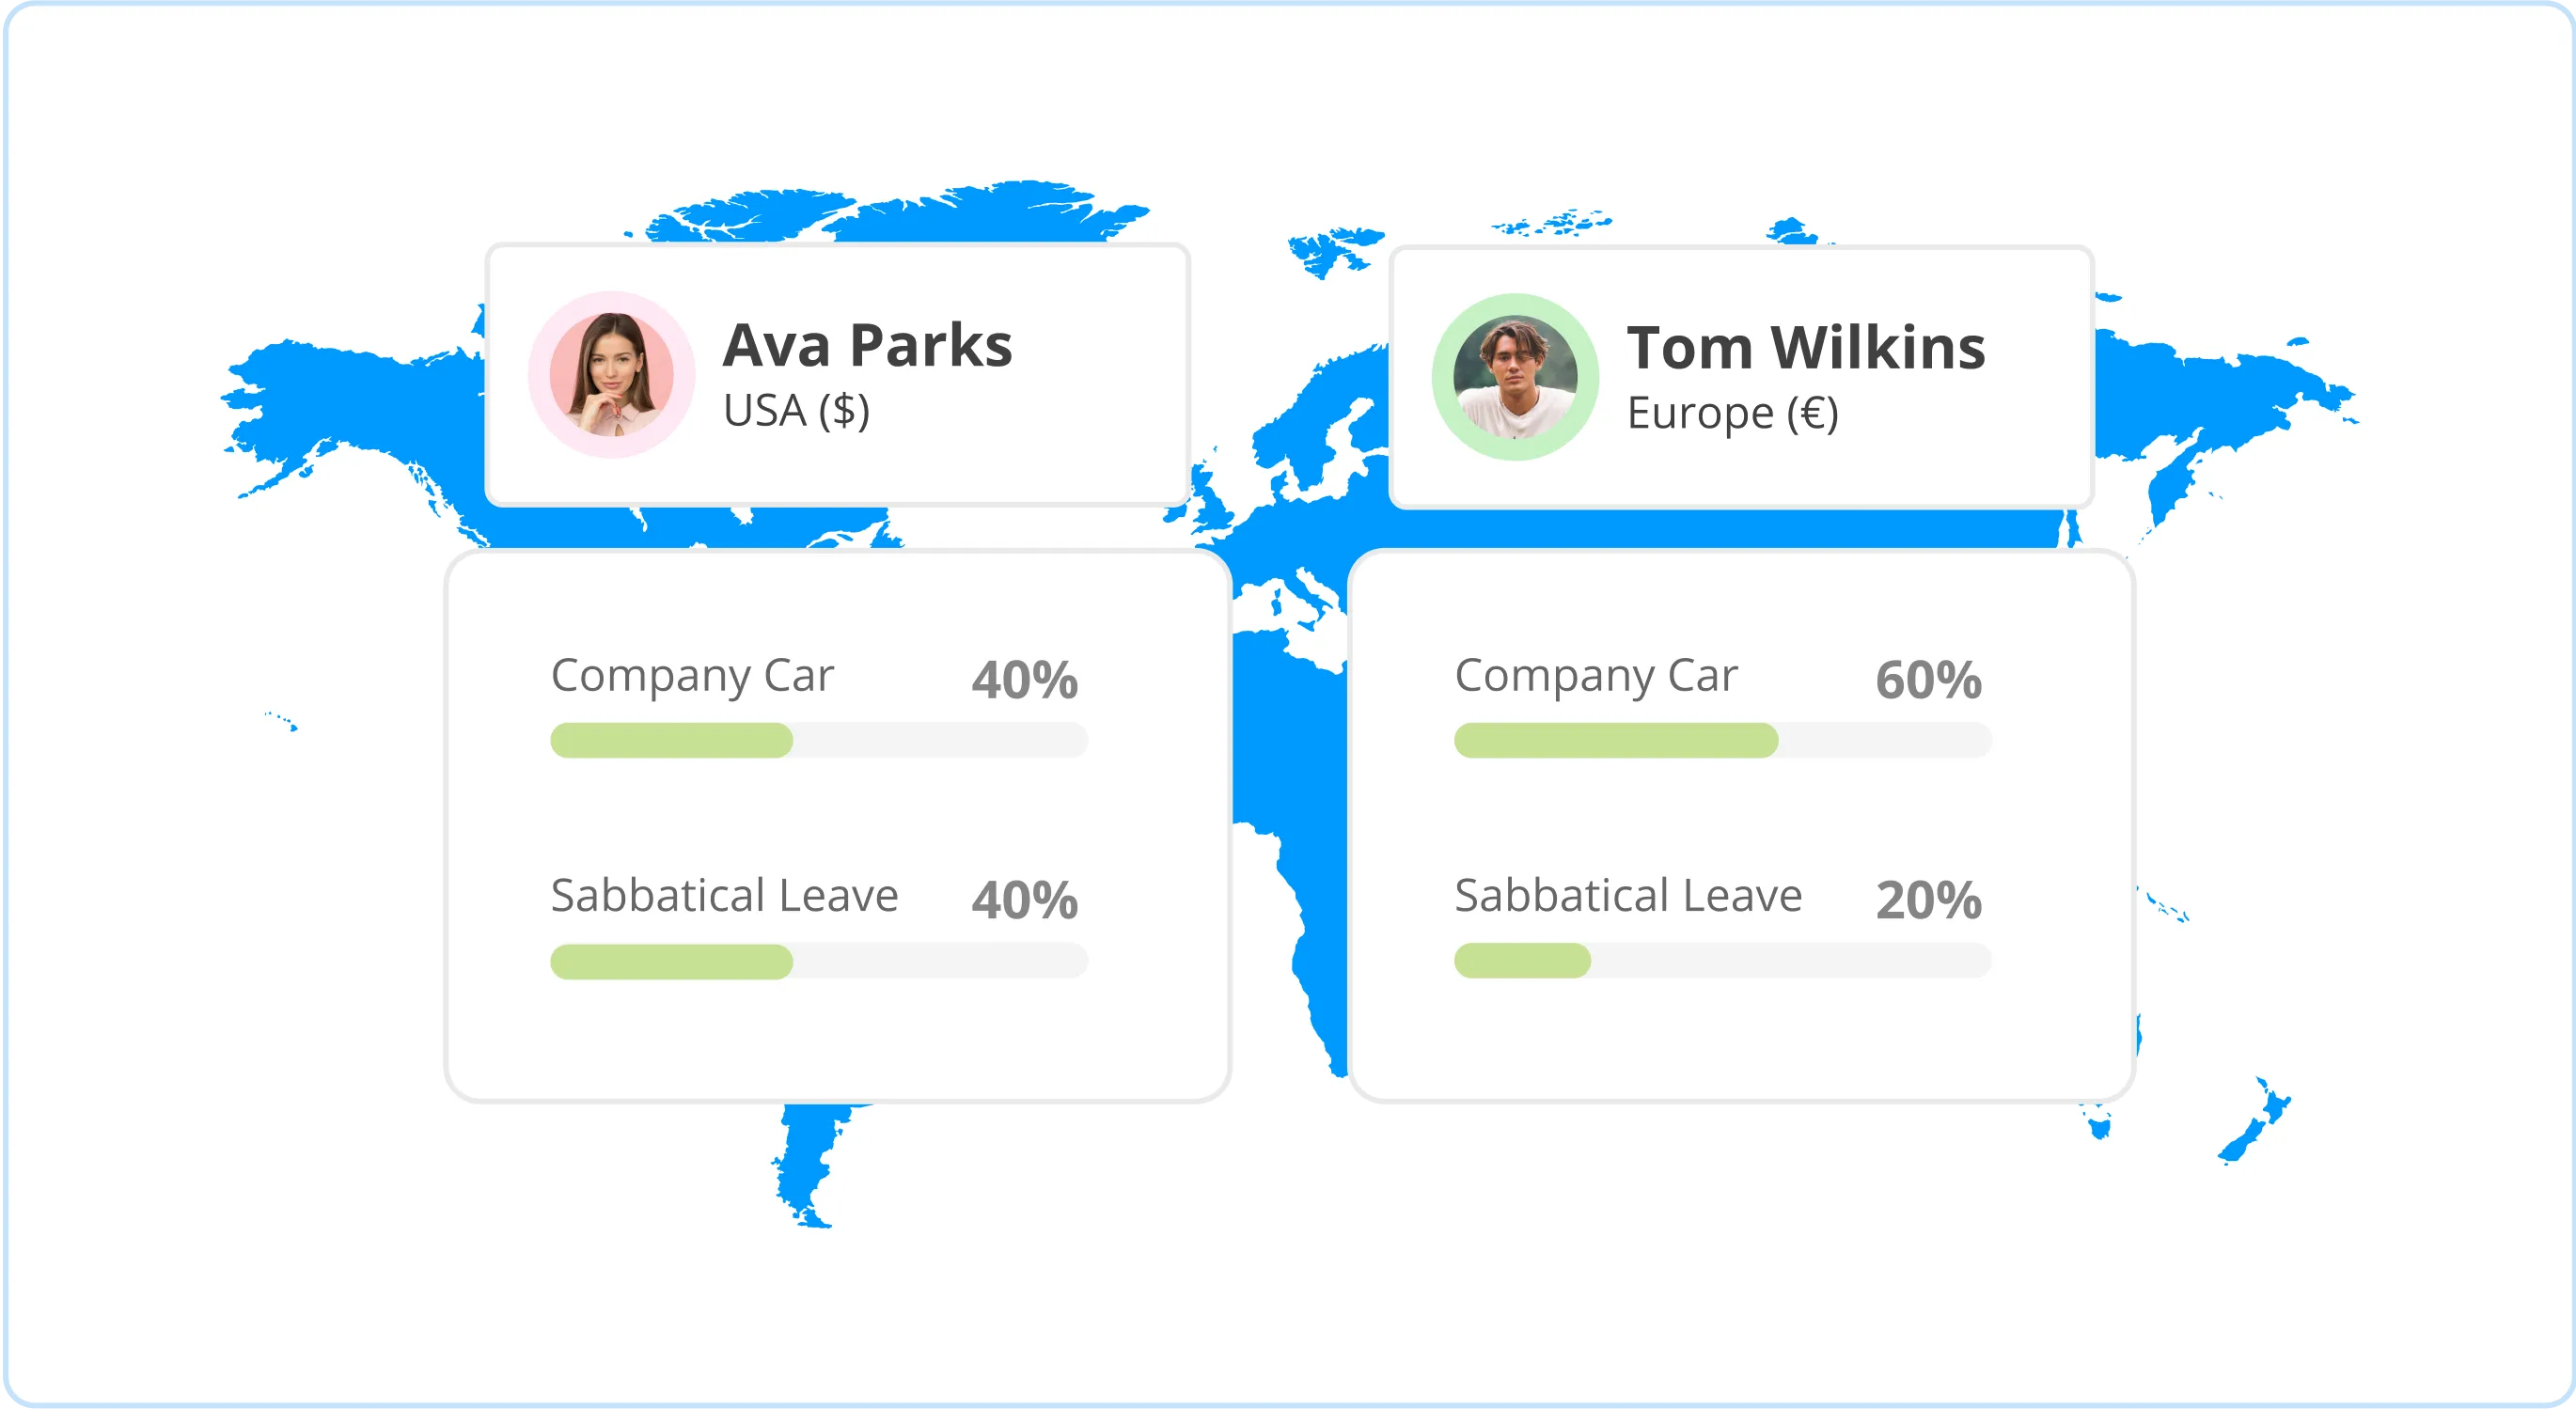Click Tom's Sabbatical Leave progress bar
This screenshot has width=2576, height=1409.
pos(1723,961)
